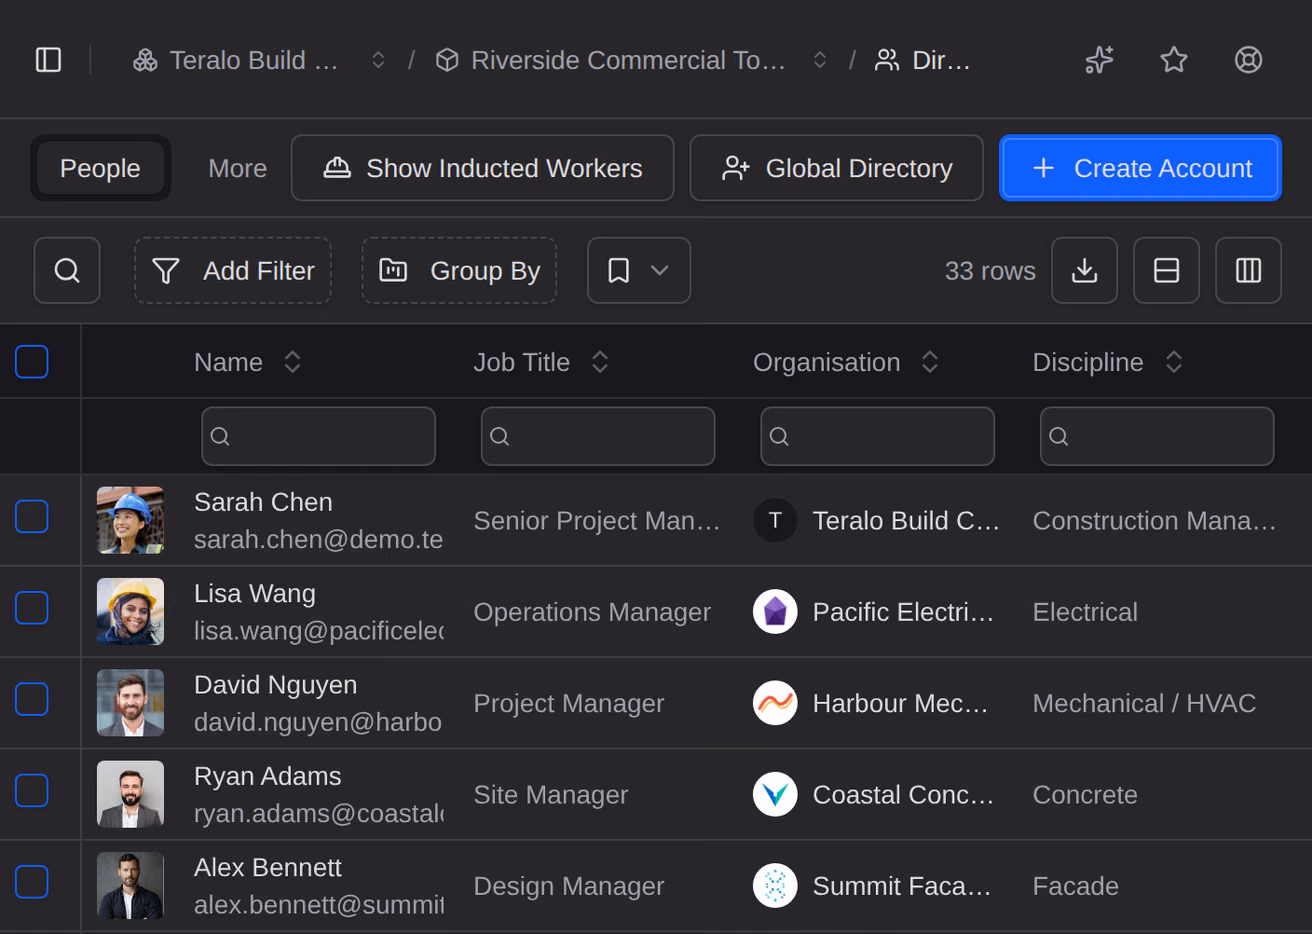Viewport: 1312px width, 934px height.
Task: Click Summit Facade organisation logo
Action: [775, 886]
